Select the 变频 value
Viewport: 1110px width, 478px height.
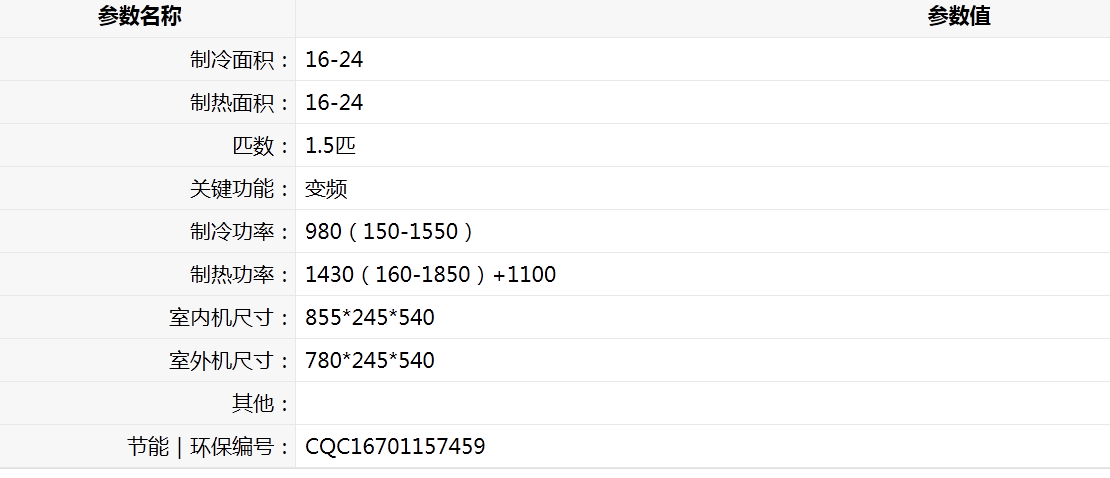[326, 189]
